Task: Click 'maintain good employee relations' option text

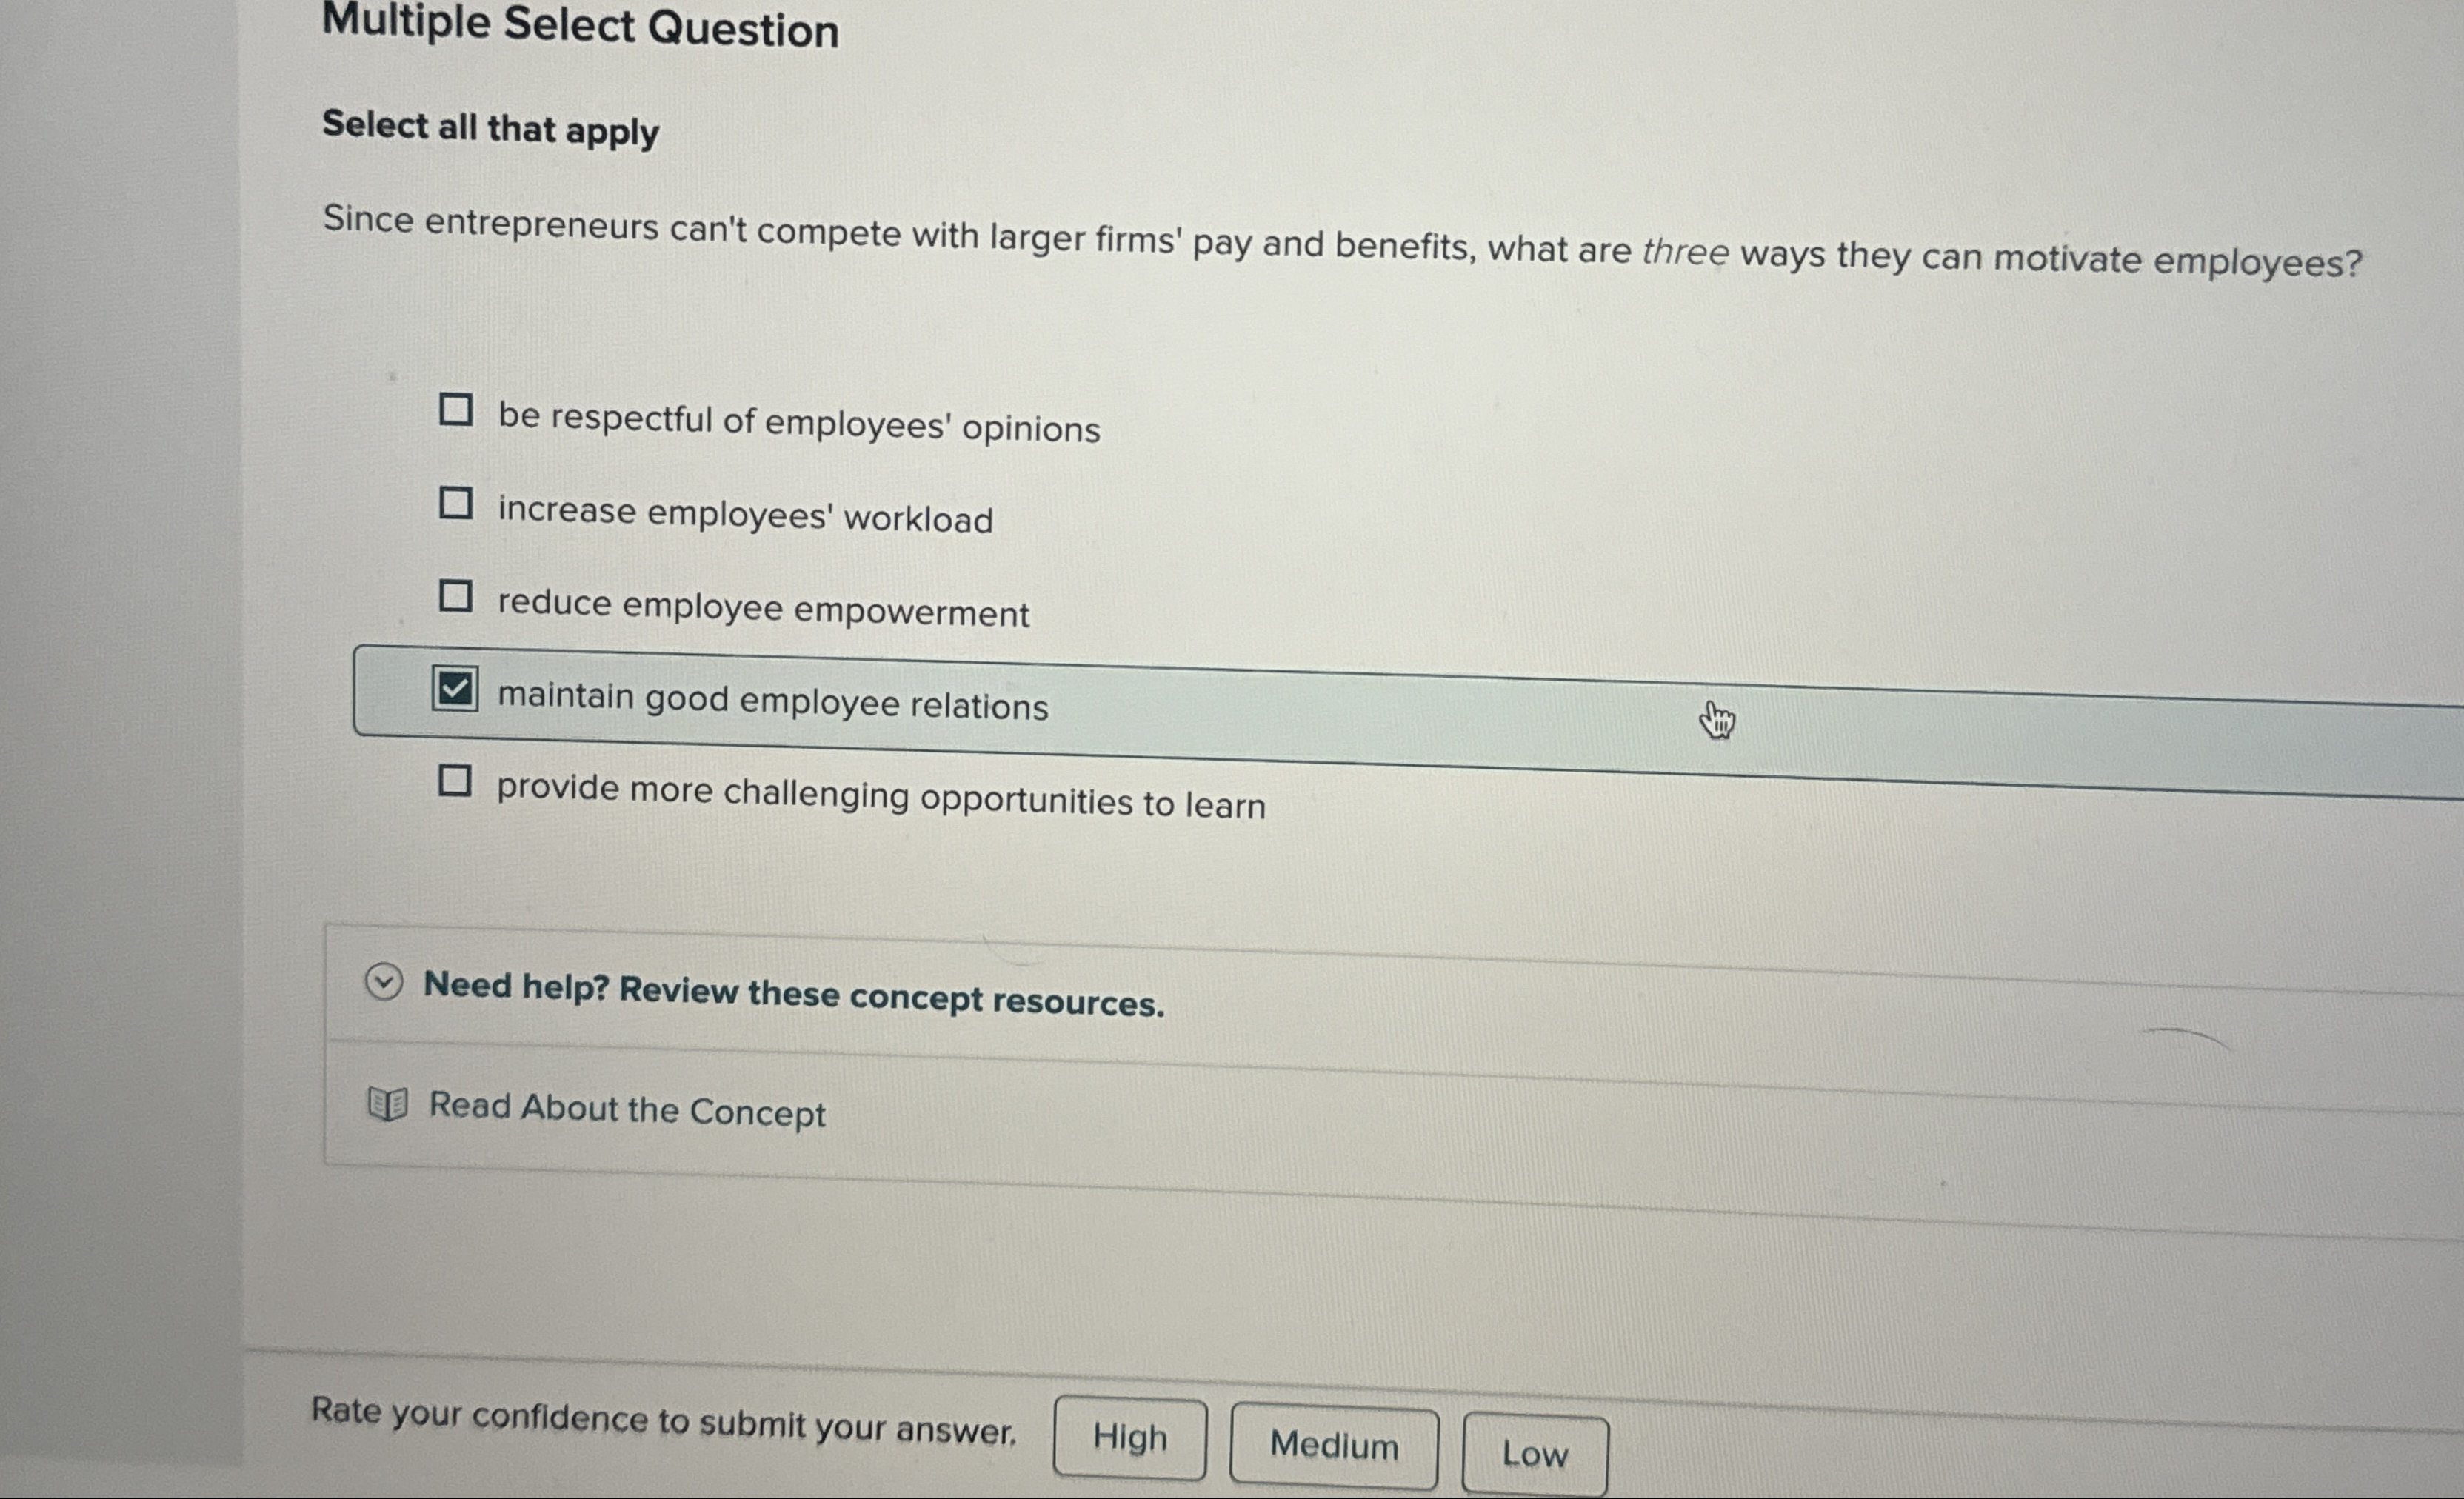Action: (x=773, y=700)
